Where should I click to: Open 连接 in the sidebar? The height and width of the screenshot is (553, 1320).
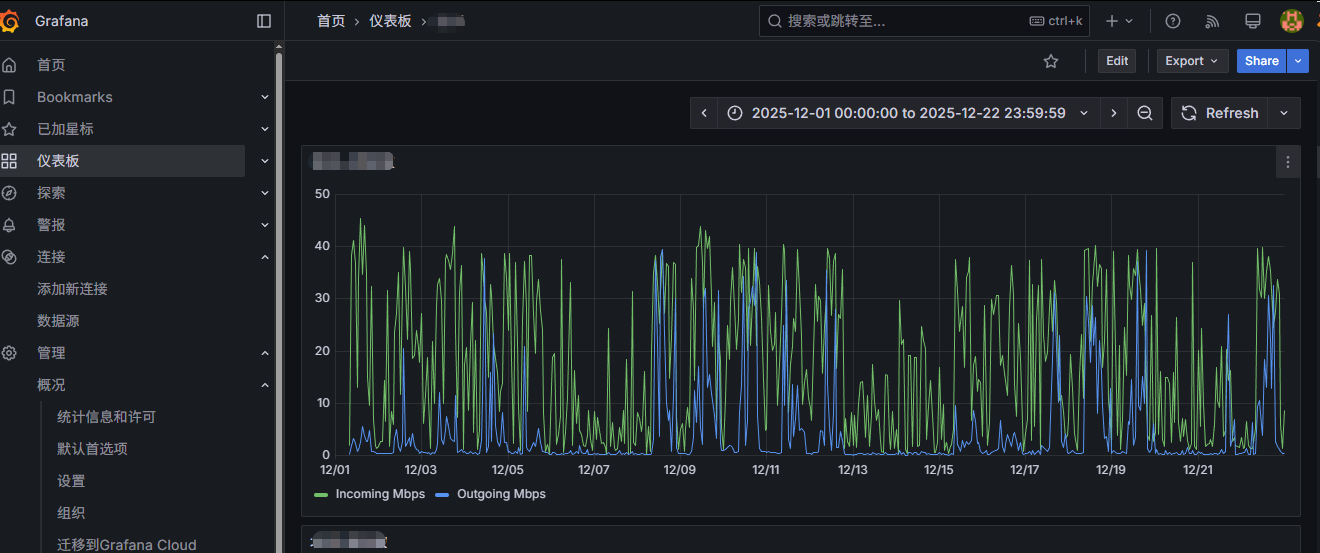(51, 257)
